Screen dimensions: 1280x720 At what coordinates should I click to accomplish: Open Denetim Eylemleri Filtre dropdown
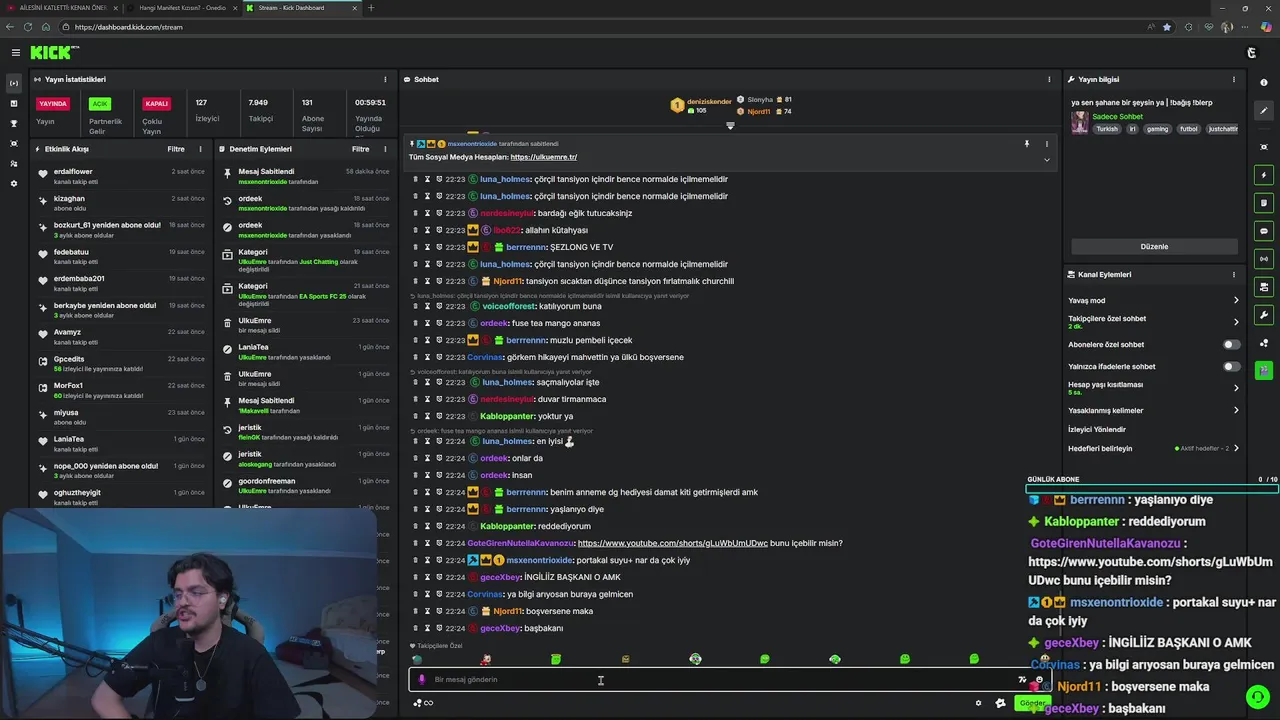click(361, 149)
